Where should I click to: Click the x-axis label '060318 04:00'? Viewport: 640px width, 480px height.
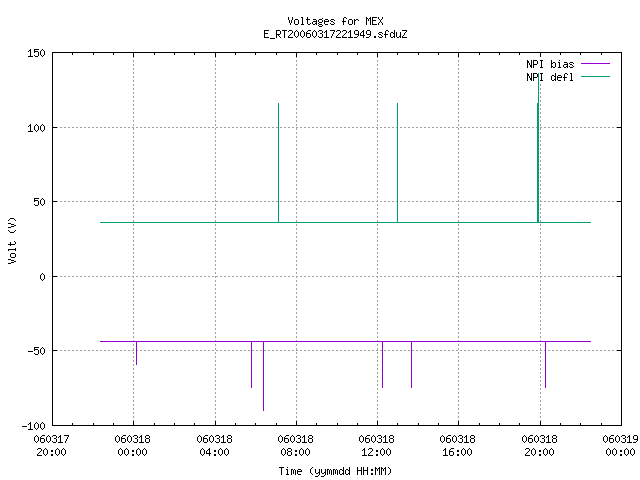point(214,446)
